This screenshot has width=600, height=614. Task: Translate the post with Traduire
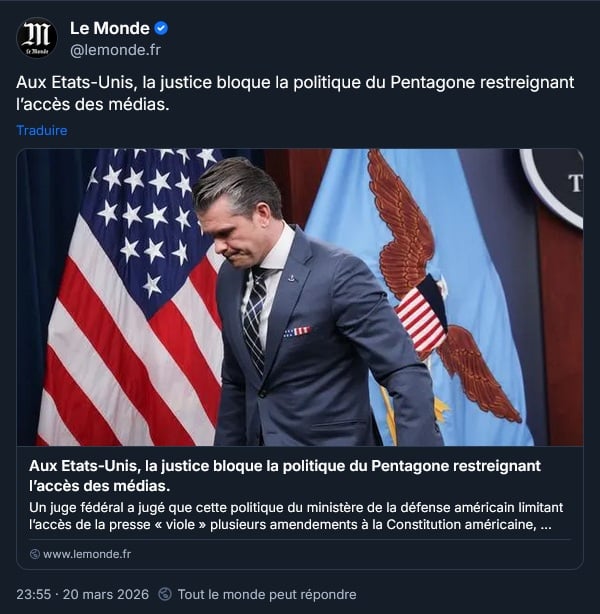(42, 130)
